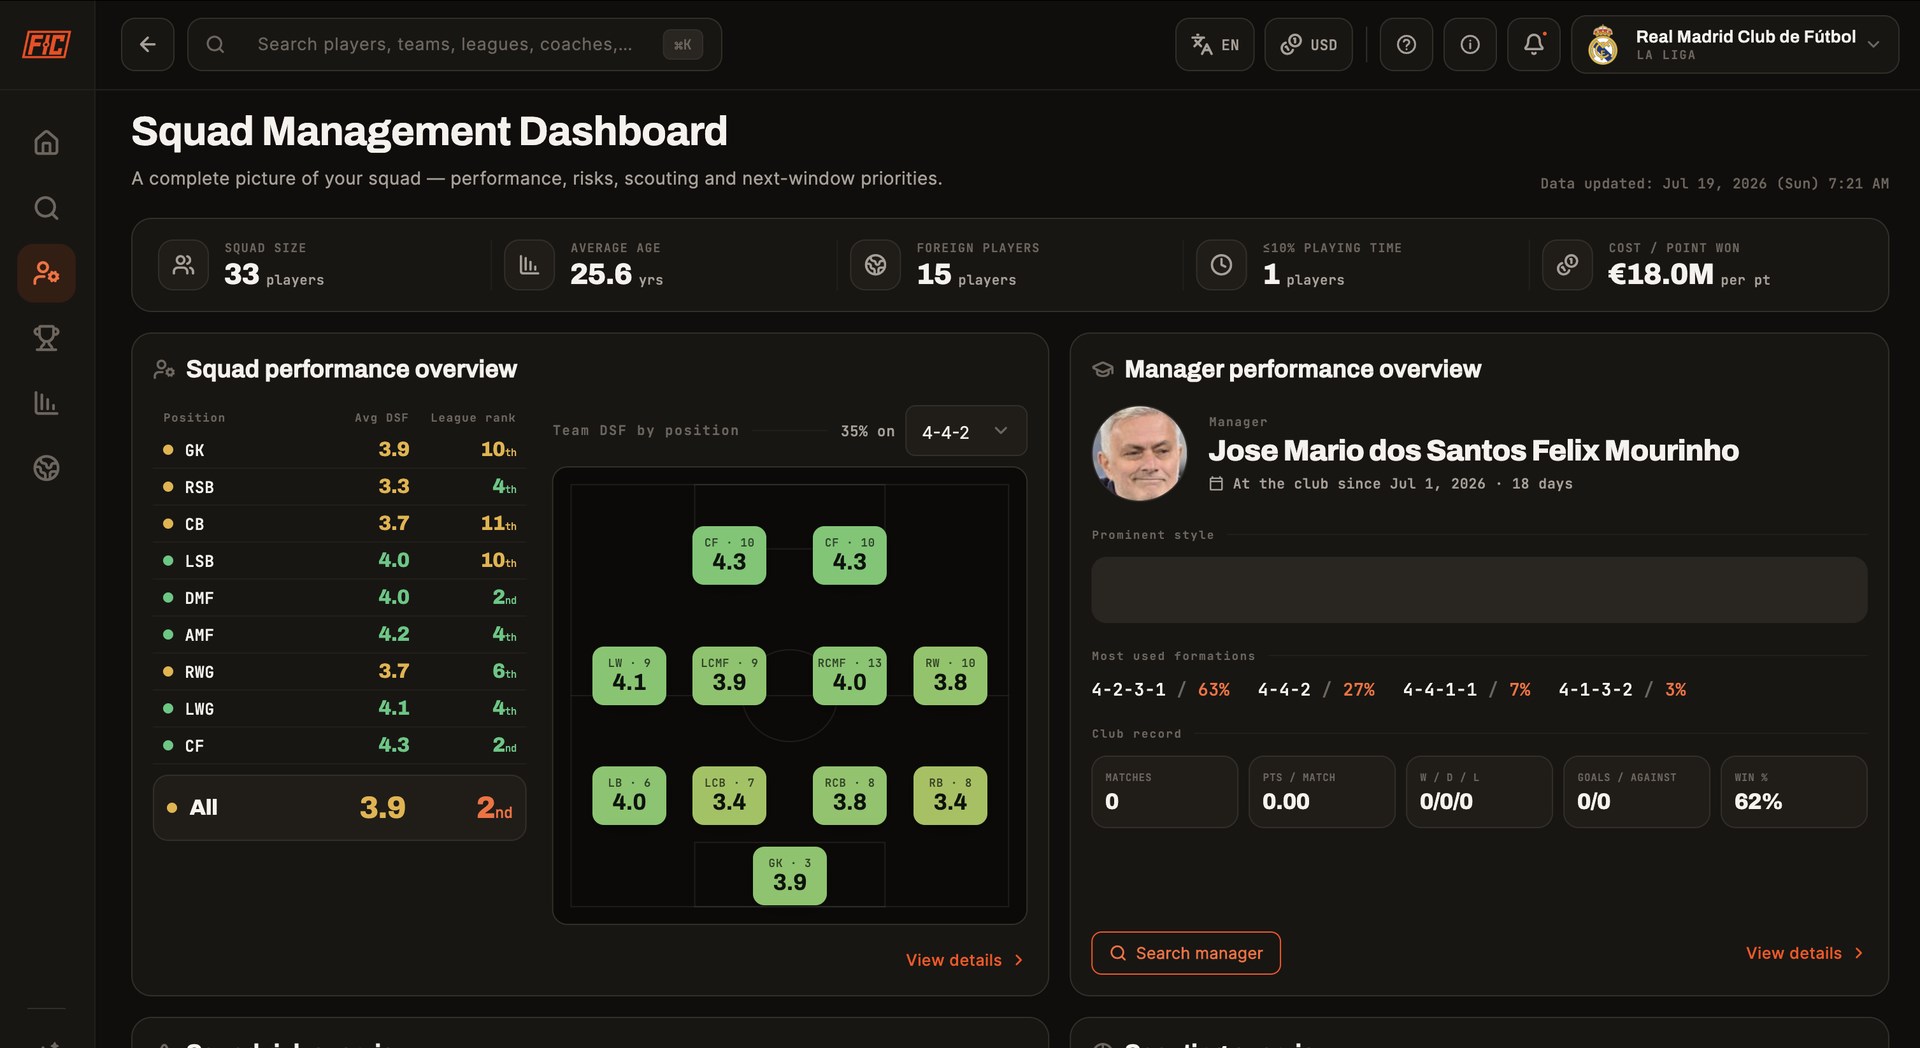The height and width of the screenshot is (1048, 1920).
Task: Select the CB position row
Action: [340, 524]
